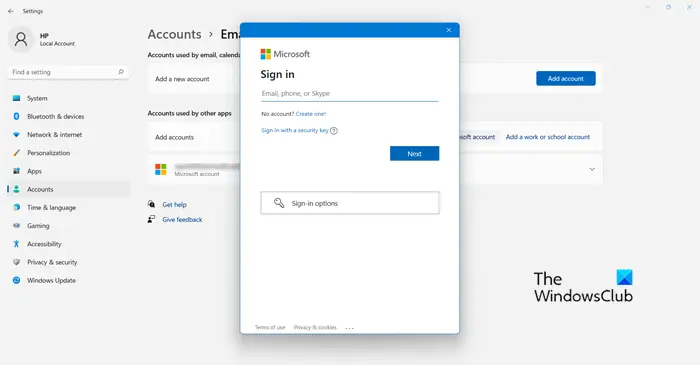Click the ellipsis in dialog footer
Viewport: 700px width, 365px height.
[349, 328]
